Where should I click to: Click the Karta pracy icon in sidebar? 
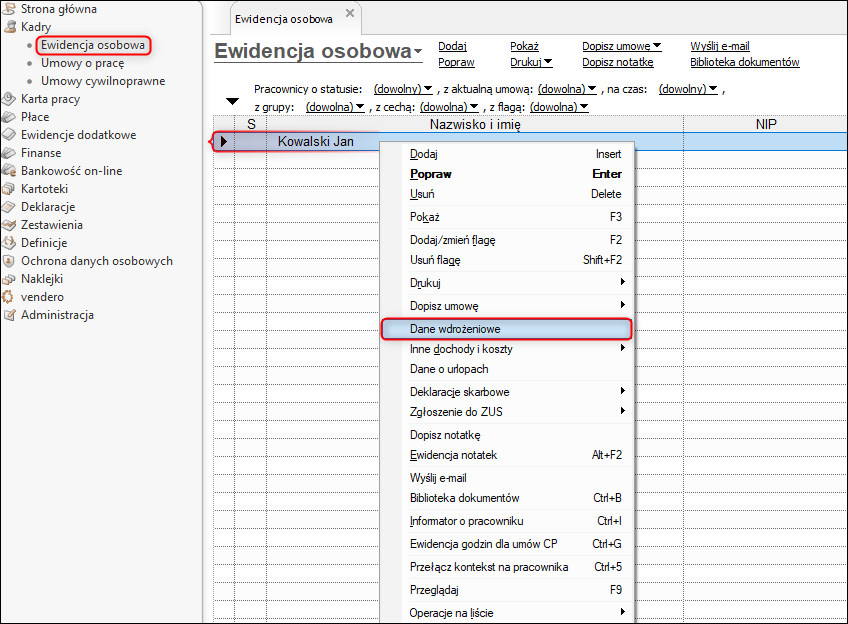[x=9, y=98]
